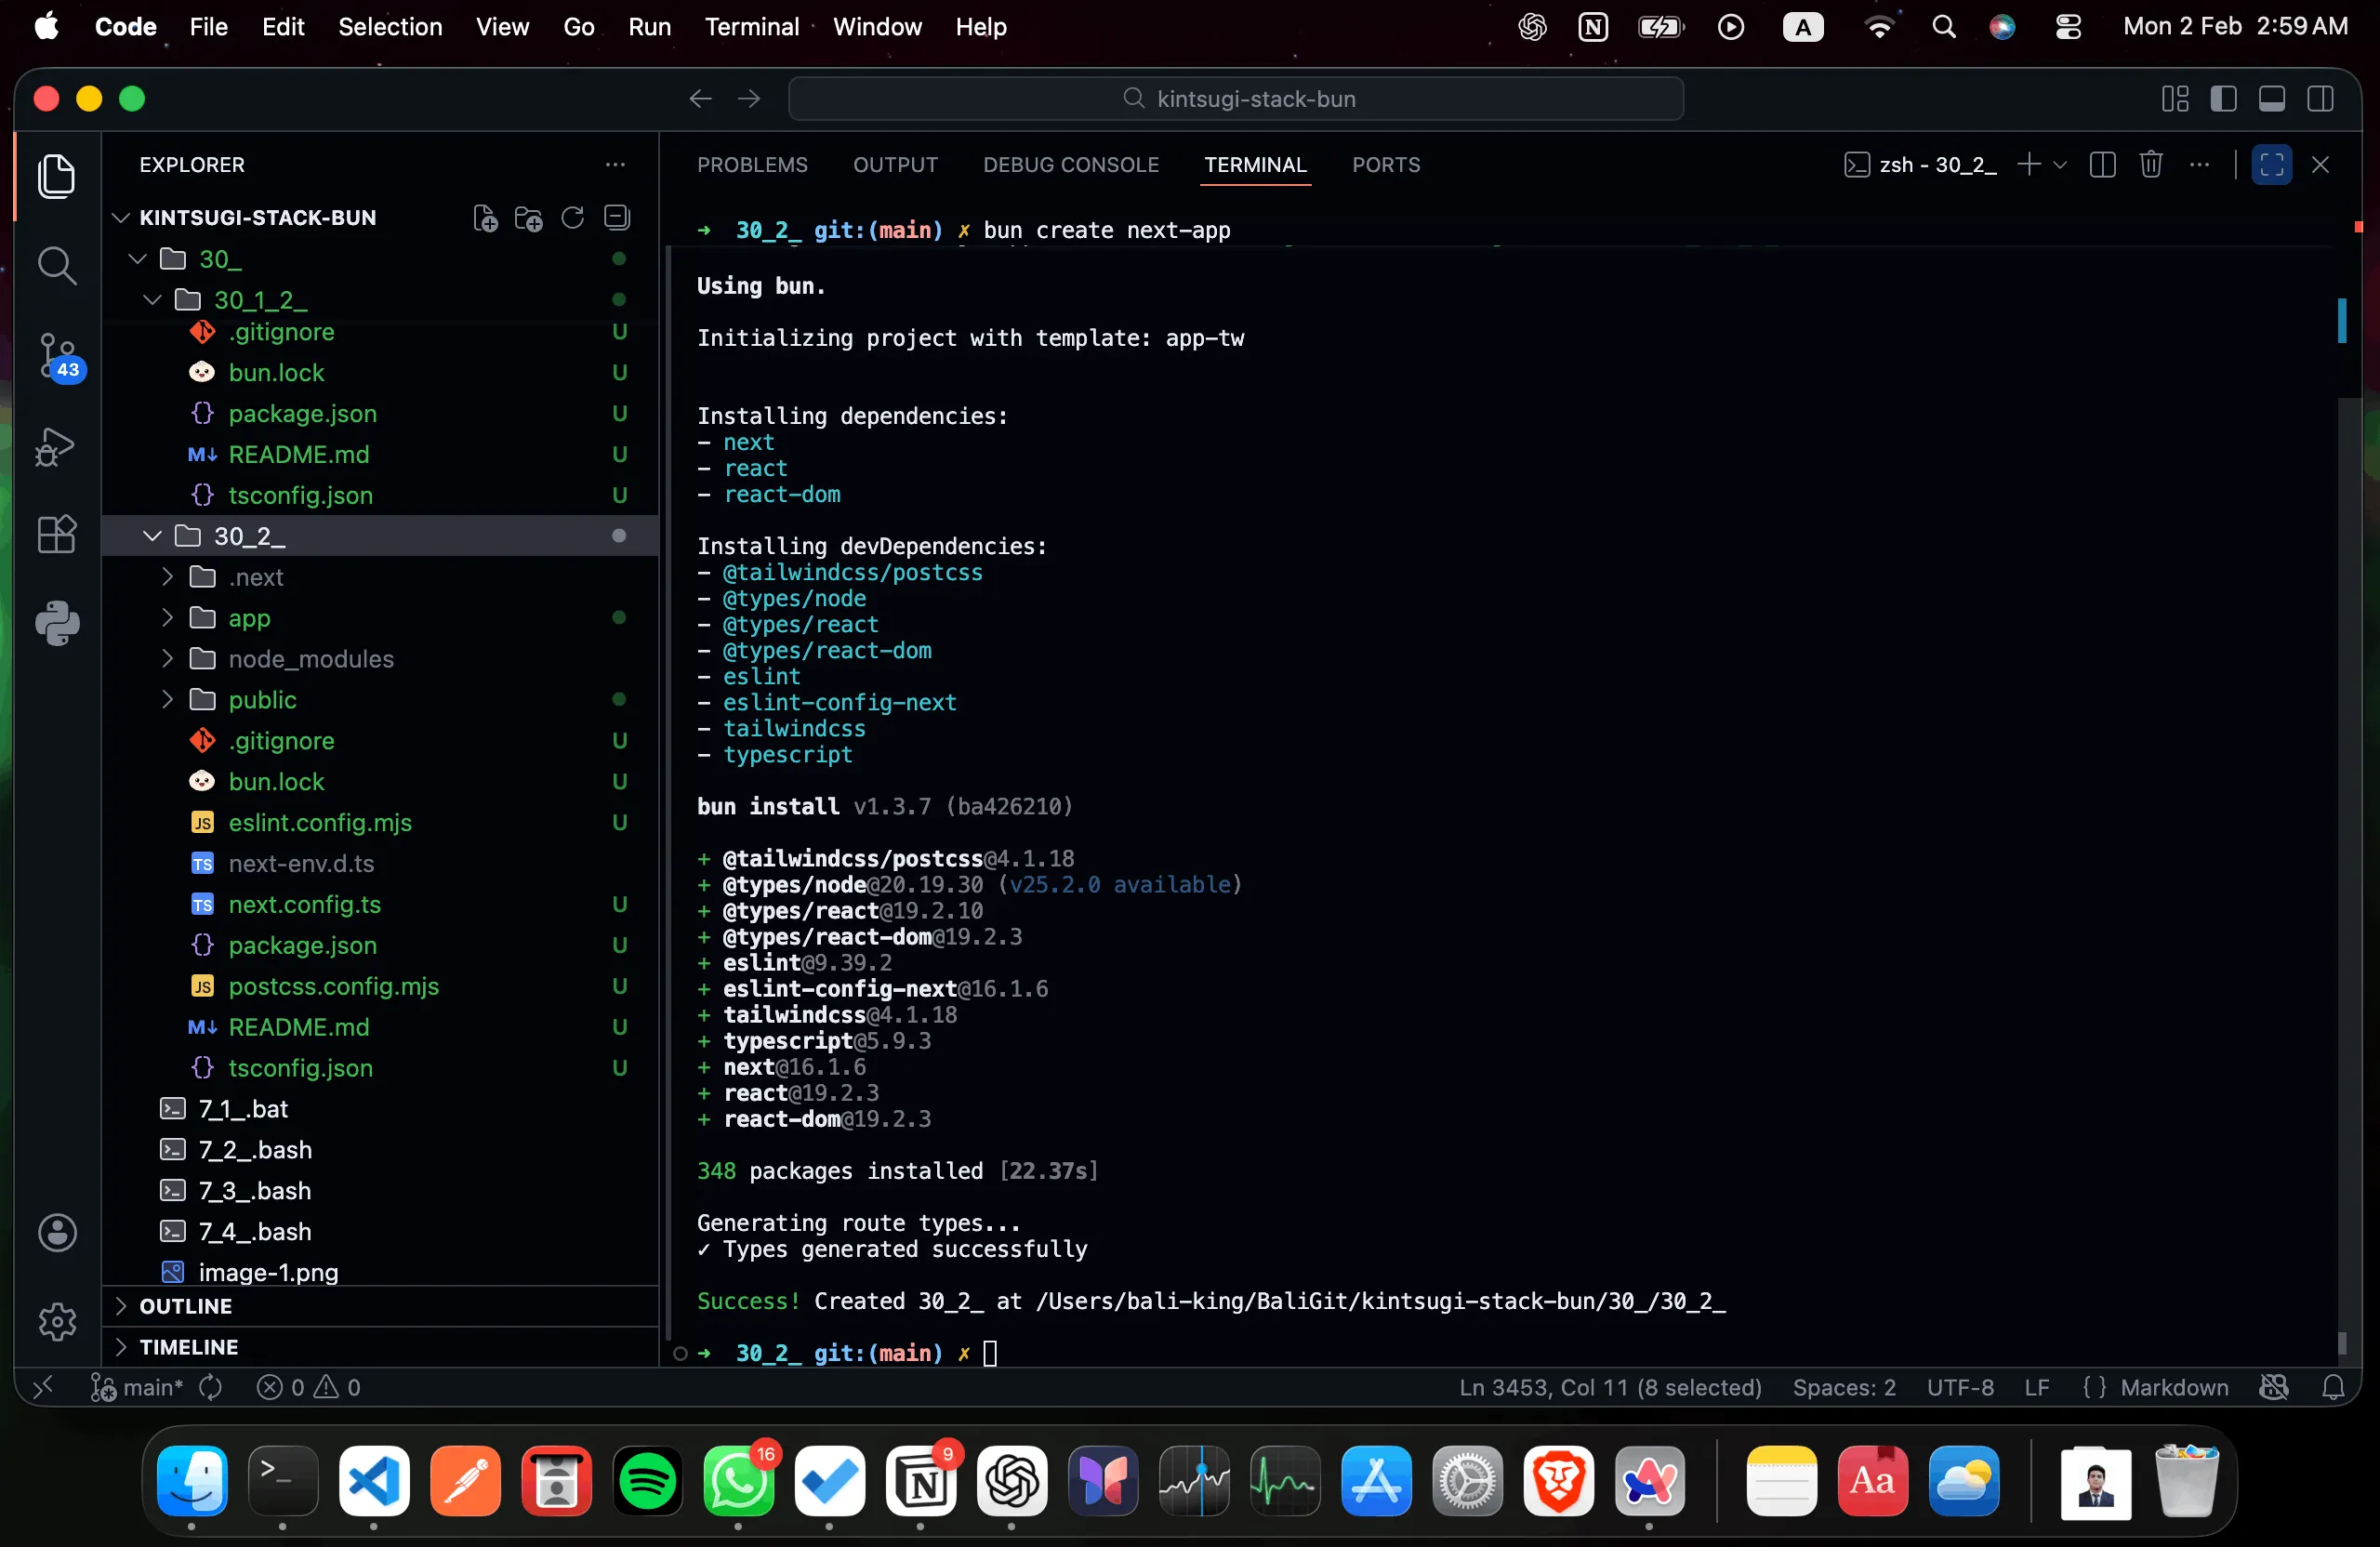Image resolution: width=2380 pixels, height=1547 pixels.
Task: Click the New File icon in Explorer
Action: [485, 218]
